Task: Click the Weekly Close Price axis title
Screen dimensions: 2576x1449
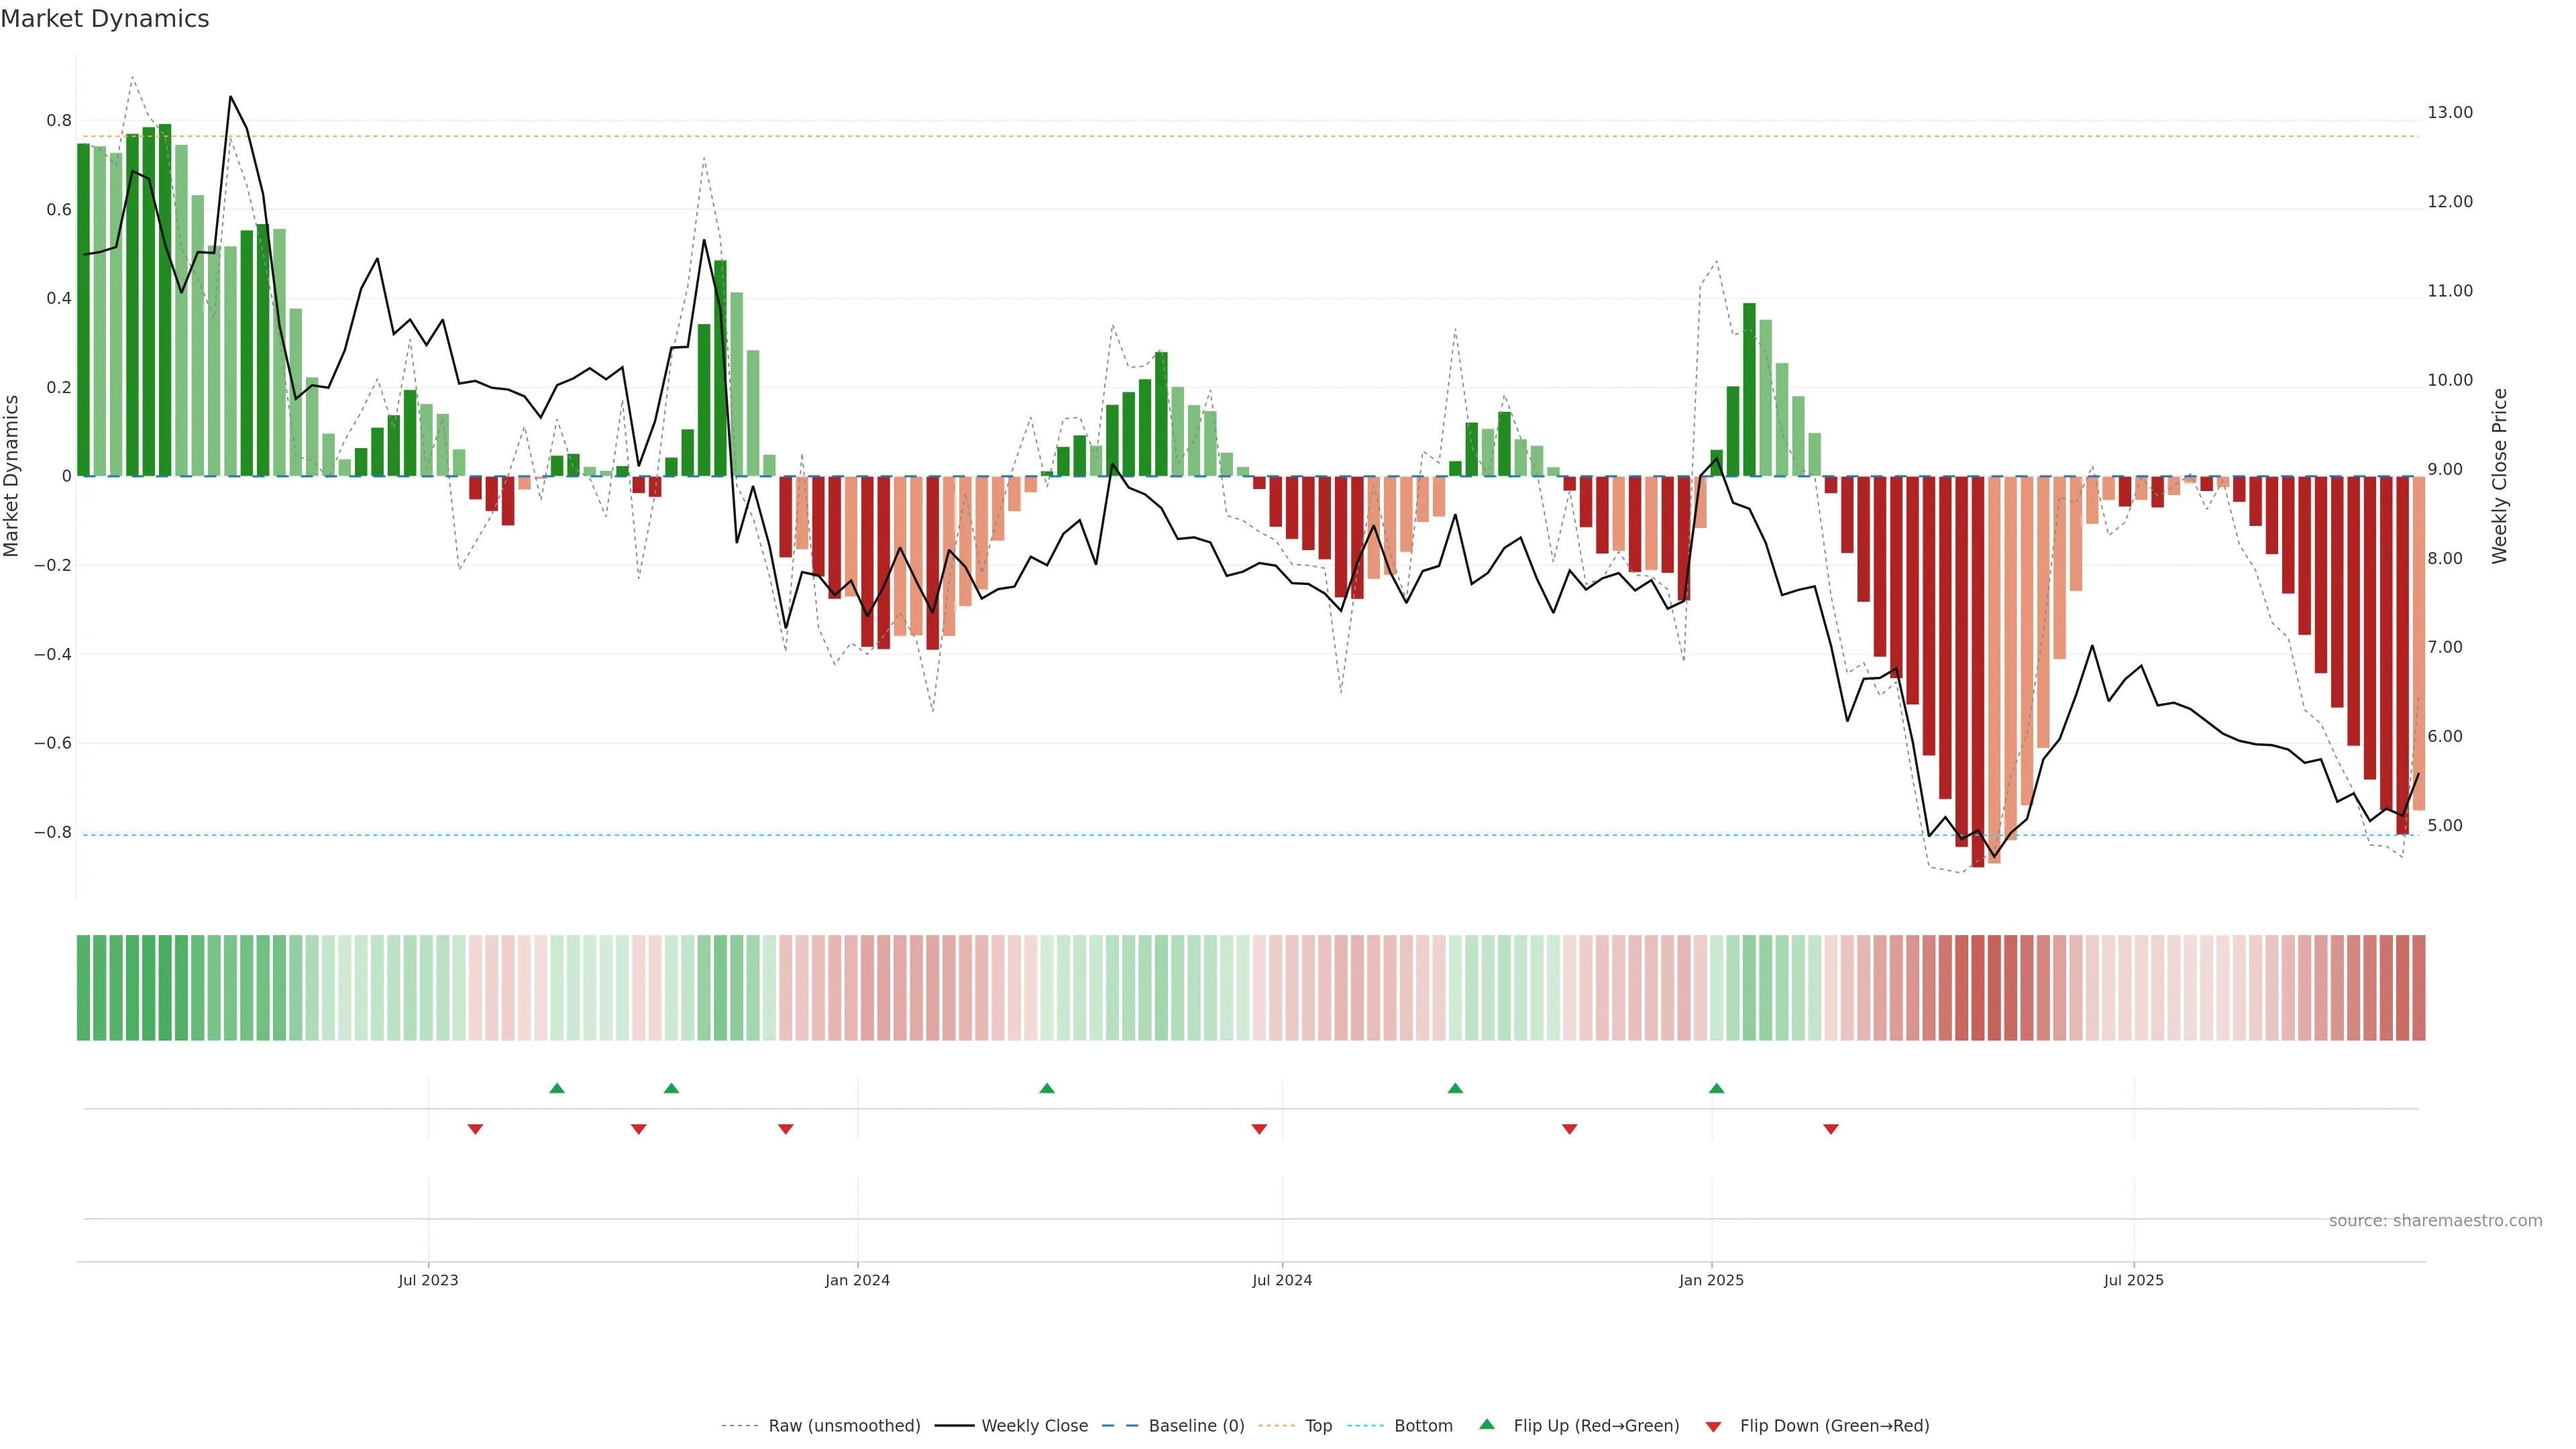Action: pos(2499,476)
